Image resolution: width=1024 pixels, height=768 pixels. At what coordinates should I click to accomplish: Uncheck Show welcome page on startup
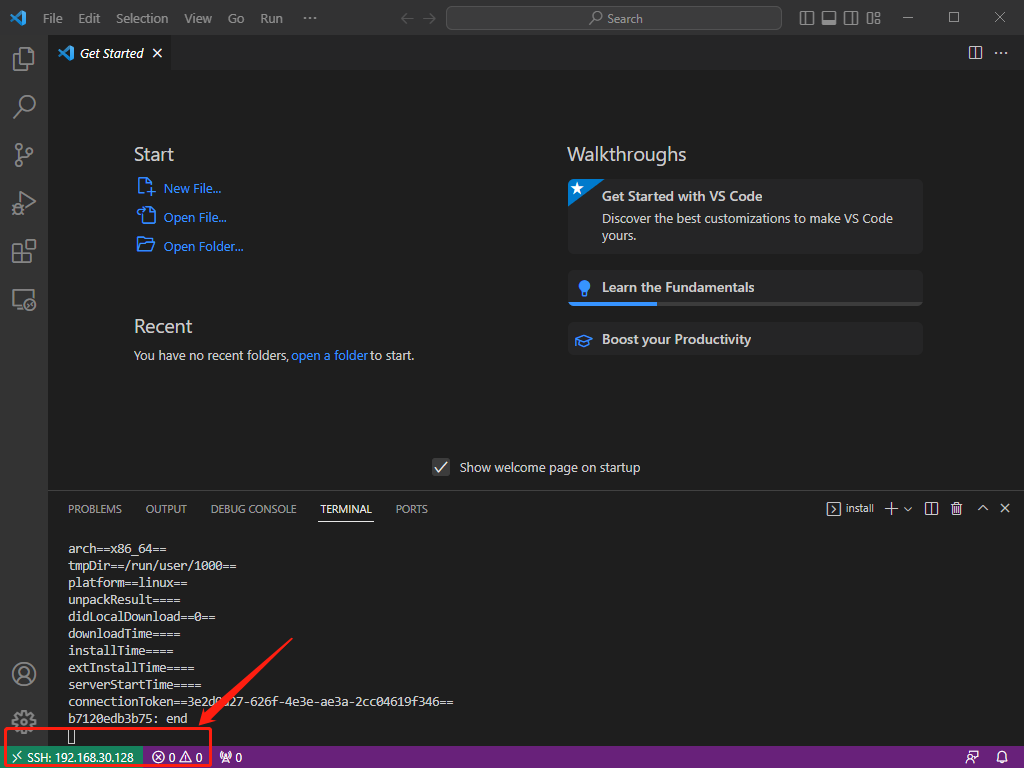440,467
